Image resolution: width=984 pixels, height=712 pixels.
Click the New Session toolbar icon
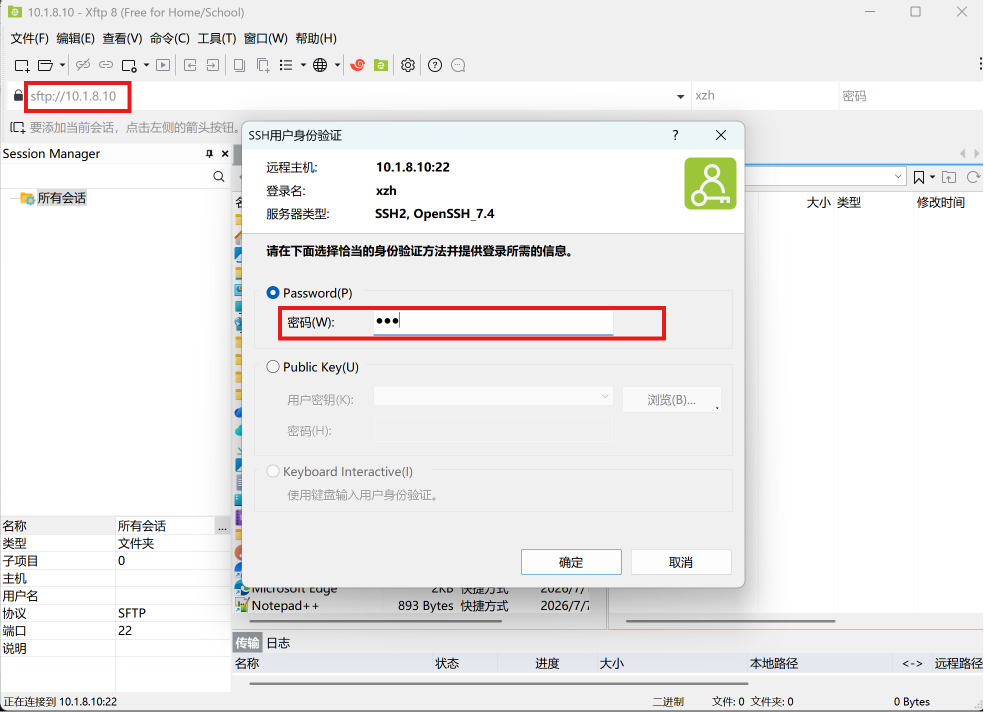coord(22,65)
